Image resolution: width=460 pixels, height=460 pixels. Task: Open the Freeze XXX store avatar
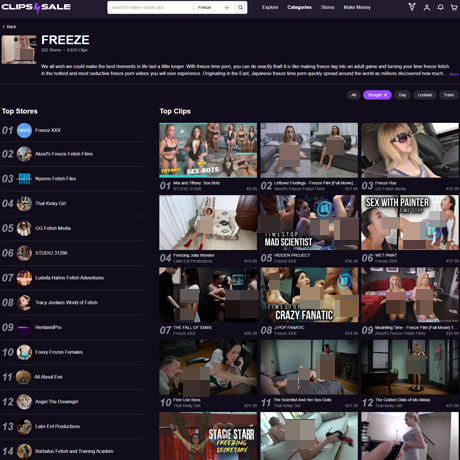[24, 130]
